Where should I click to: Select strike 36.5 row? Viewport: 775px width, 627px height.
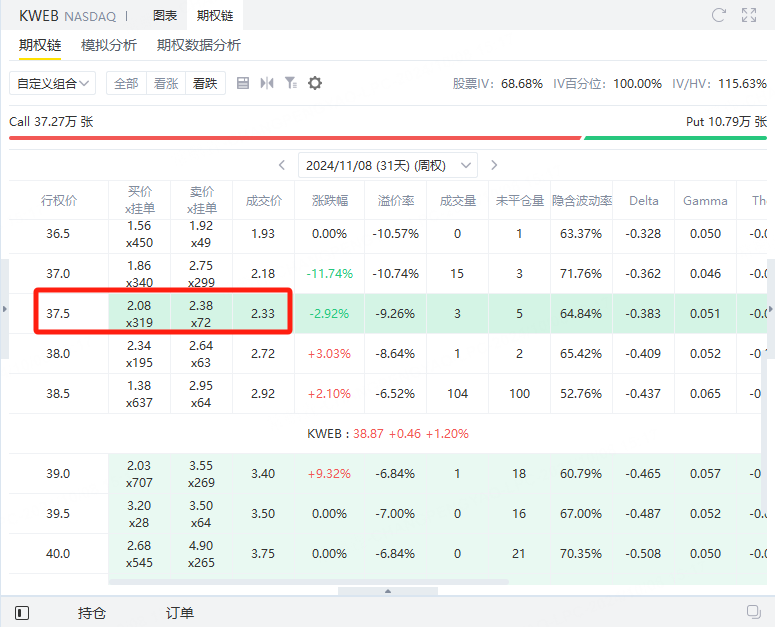[388, 234]
